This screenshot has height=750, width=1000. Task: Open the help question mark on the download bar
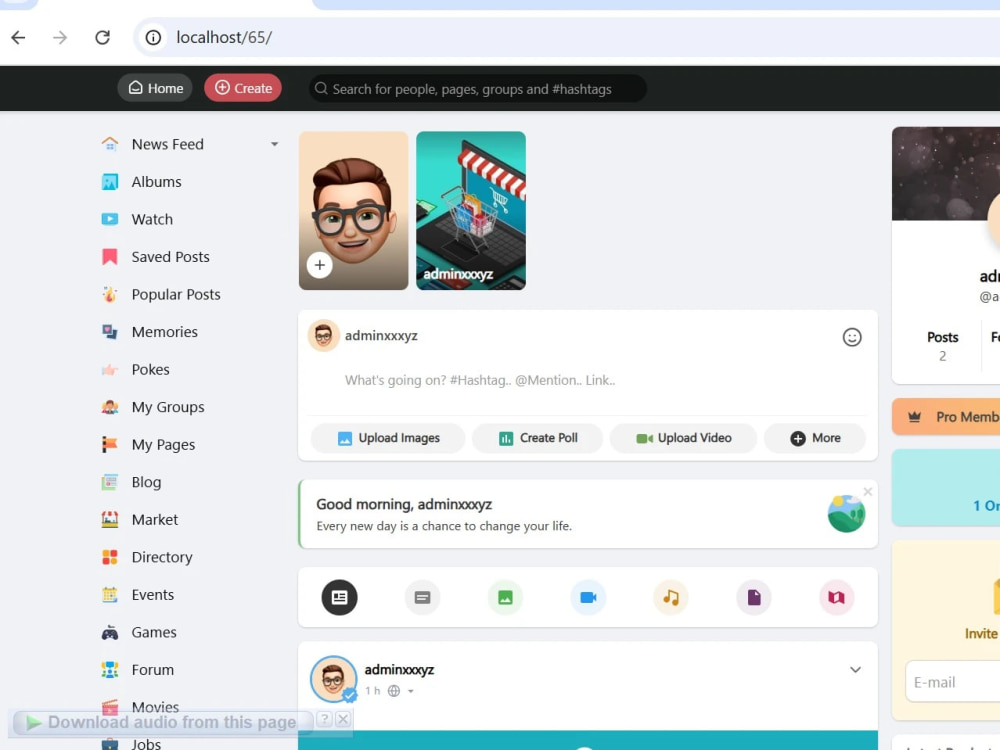pyautogui.click(x=325, y=719)
